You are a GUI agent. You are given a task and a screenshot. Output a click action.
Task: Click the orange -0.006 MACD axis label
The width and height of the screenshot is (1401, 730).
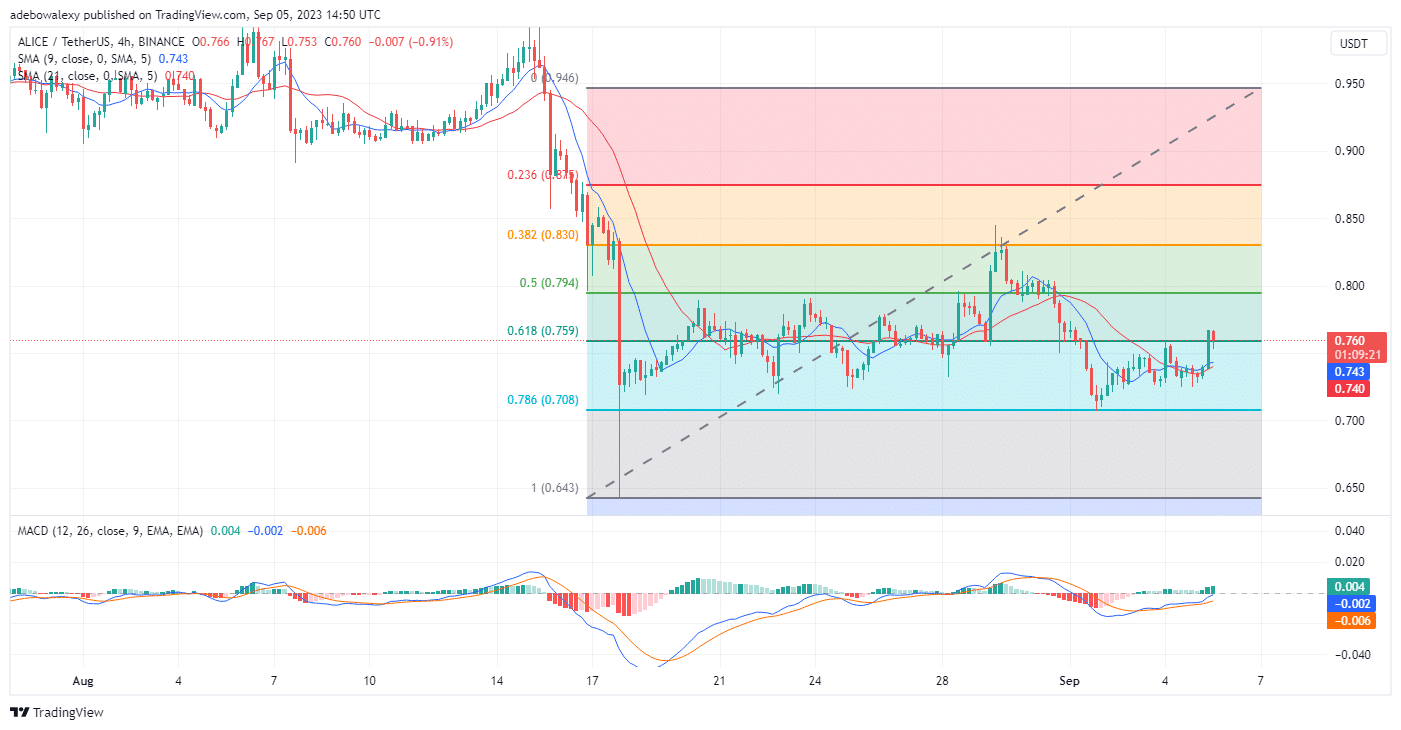pos(1351,621)
